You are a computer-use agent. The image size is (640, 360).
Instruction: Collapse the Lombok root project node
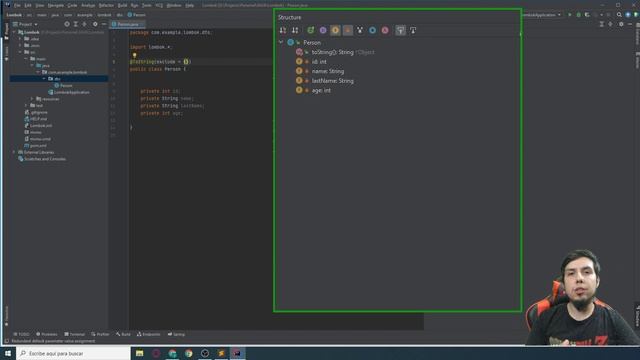coord(14,32)
